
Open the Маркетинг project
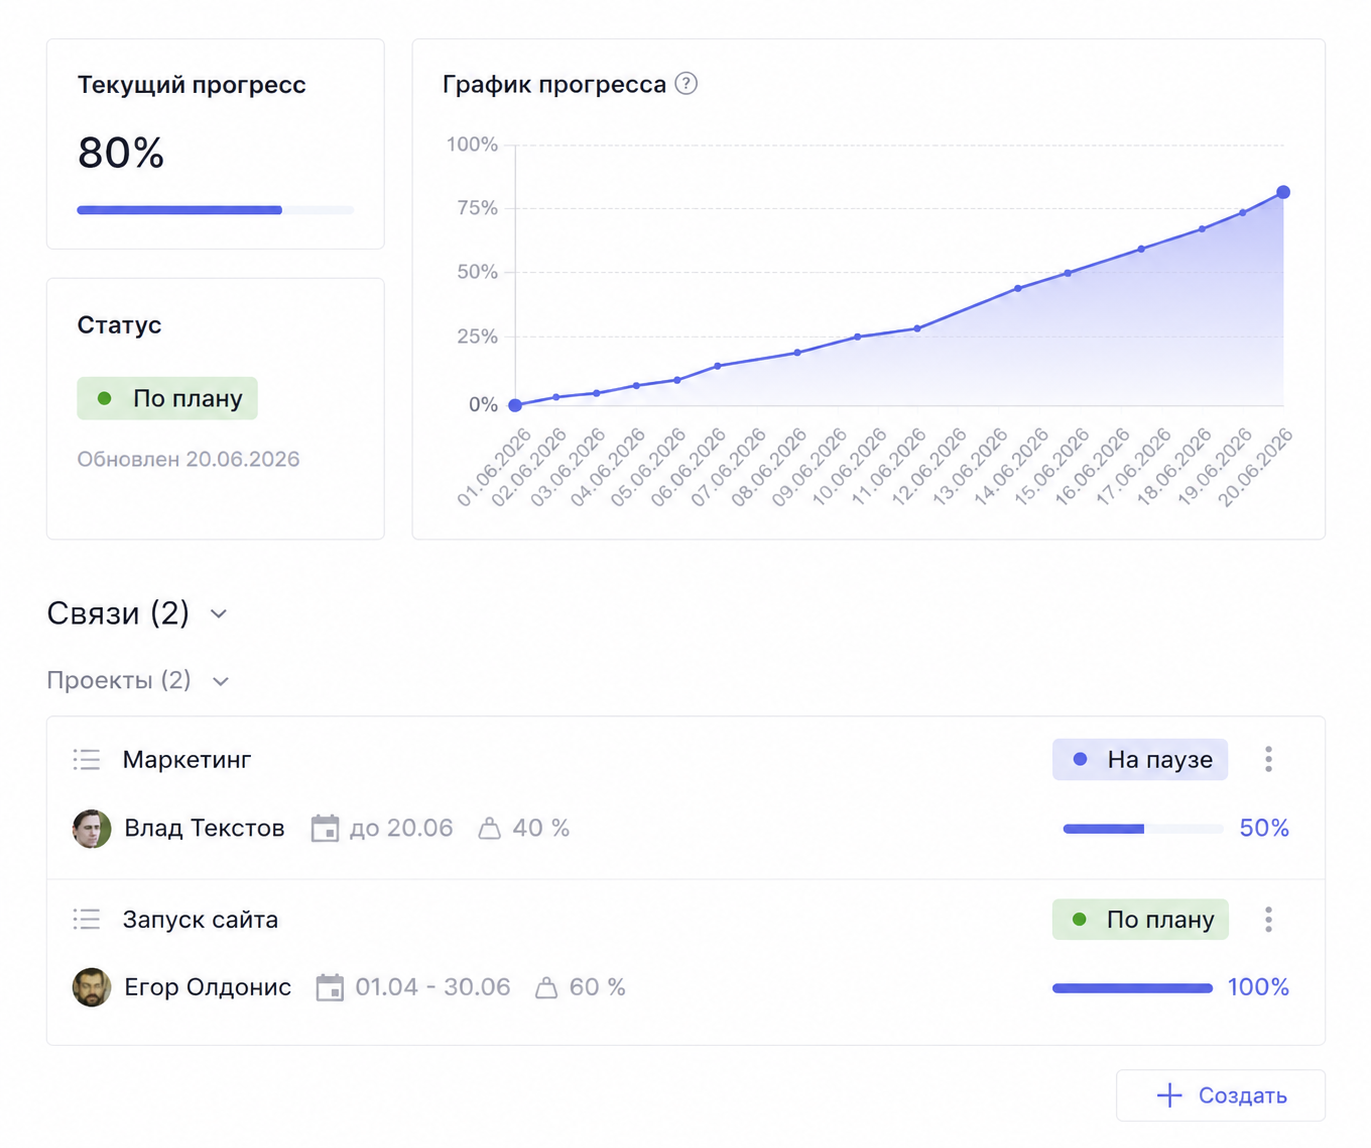point(187,760)
